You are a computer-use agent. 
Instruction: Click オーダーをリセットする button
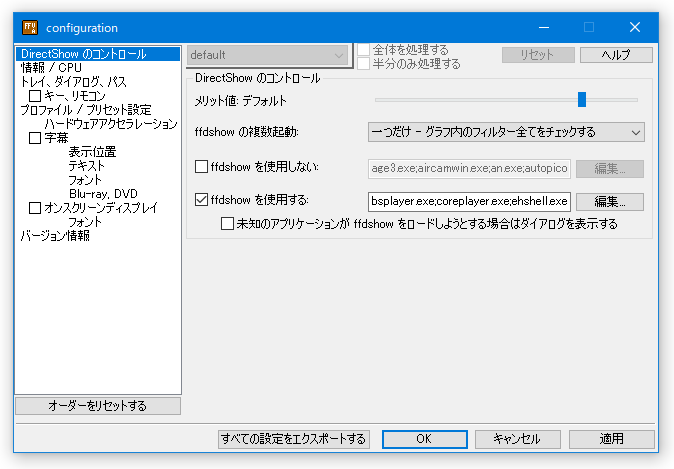coord(98,406)
